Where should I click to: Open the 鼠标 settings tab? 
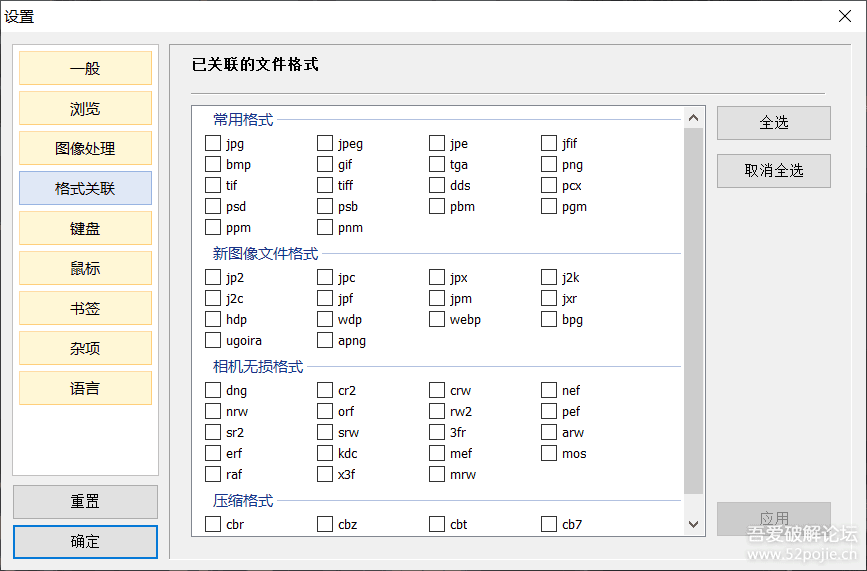pyautogui.click(x=85, y=268)
